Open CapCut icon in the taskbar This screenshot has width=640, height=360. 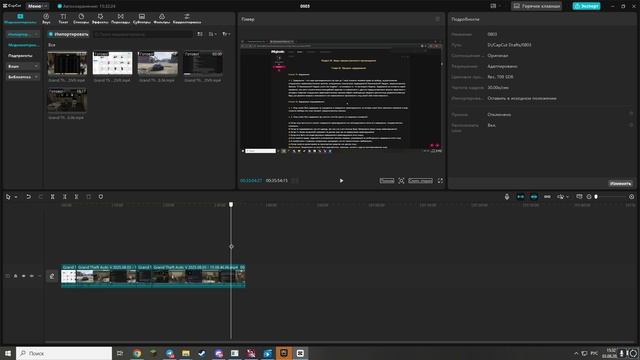click(x=300, y=353)
